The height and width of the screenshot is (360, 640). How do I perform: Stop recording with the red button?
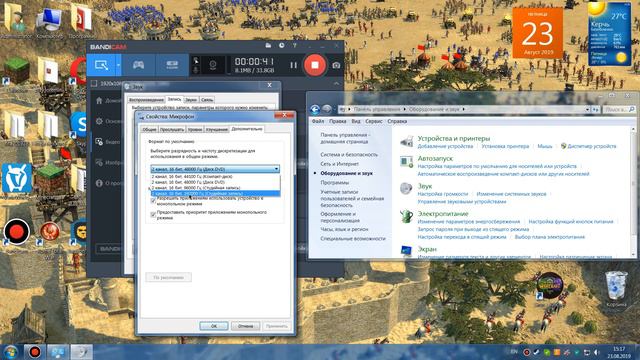(x=315, y=65)
